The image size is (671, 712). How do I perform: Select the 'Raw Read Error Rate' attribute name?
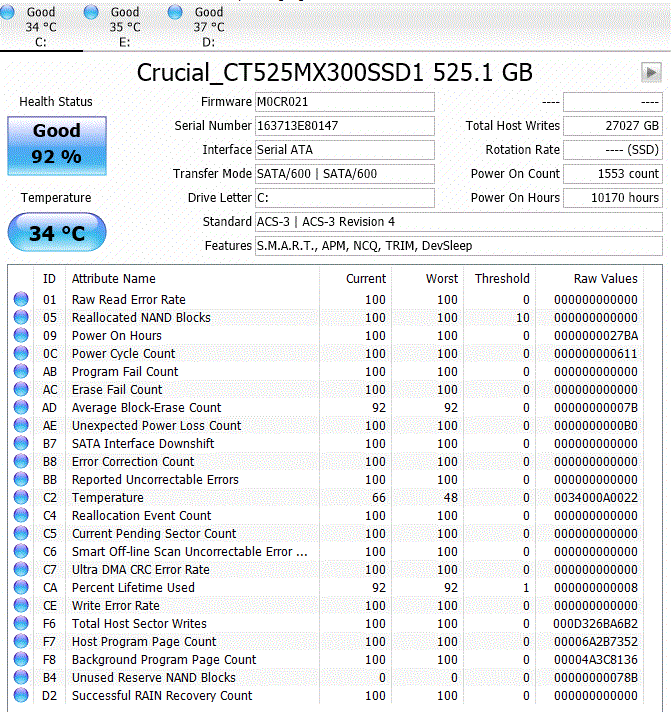pyautogui.click(x=128, y=300)
